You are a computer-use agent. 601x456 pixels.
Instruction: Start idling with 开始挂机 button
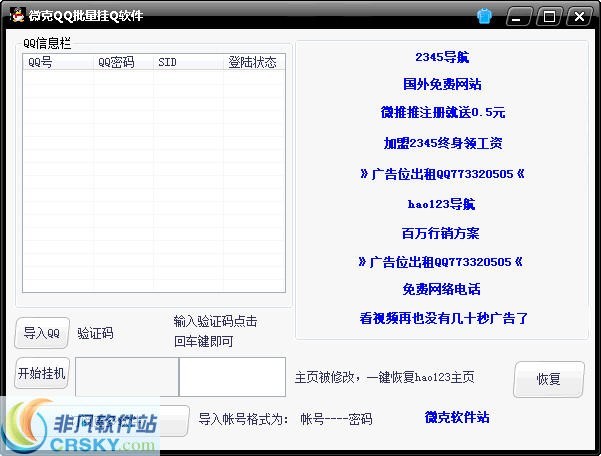(42, 373)
